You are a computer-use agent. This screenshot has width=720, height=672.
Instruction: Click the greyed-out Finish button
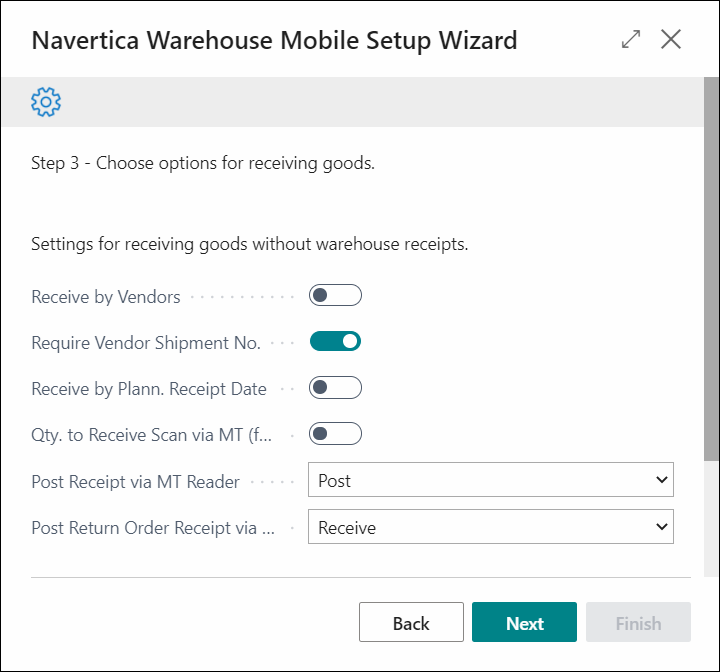click(638, 622)
